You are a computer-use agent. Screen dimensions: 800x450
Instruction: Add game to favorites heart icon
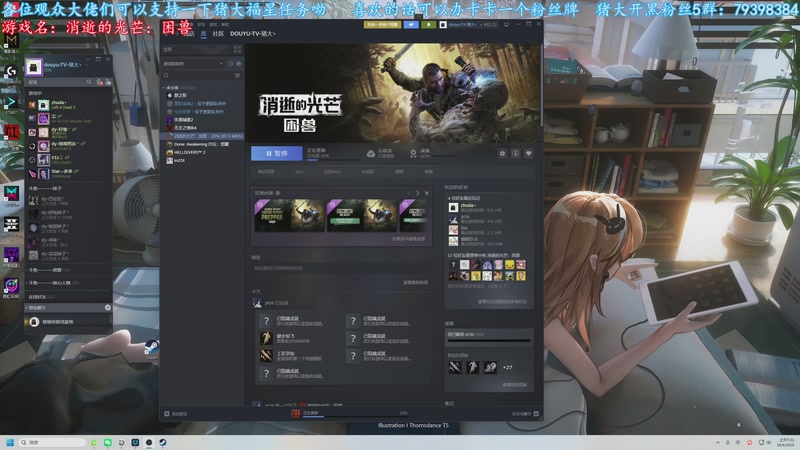click(x=529, y=153)
